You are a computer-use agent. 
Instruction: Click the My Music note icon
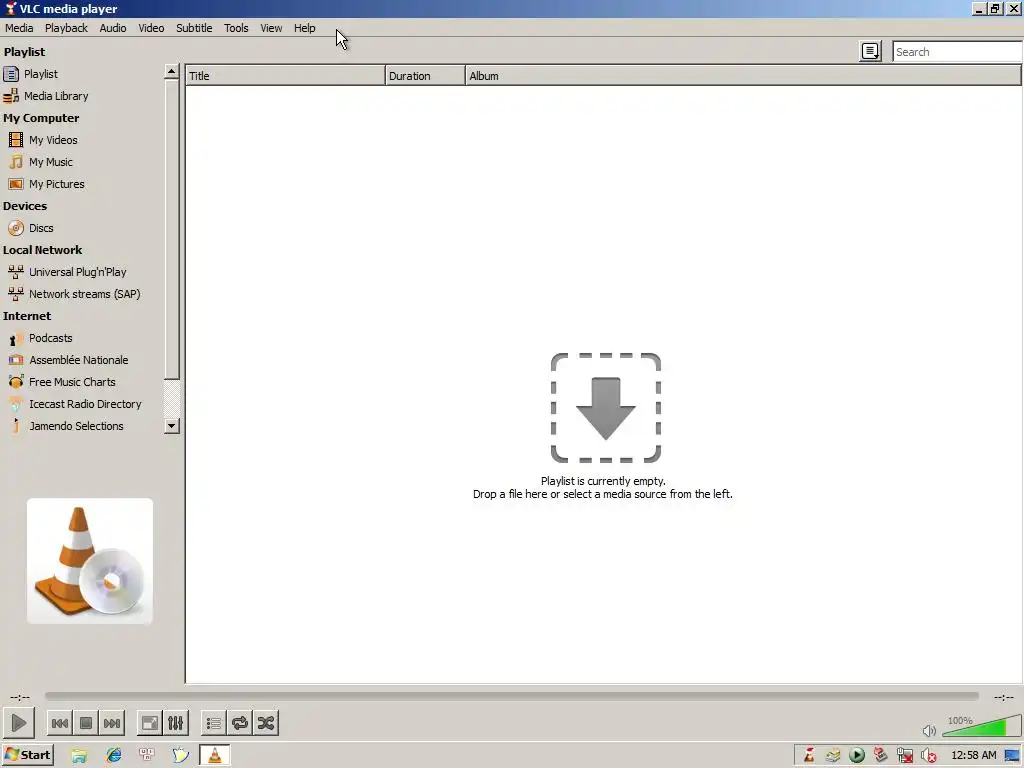(16, 162)
